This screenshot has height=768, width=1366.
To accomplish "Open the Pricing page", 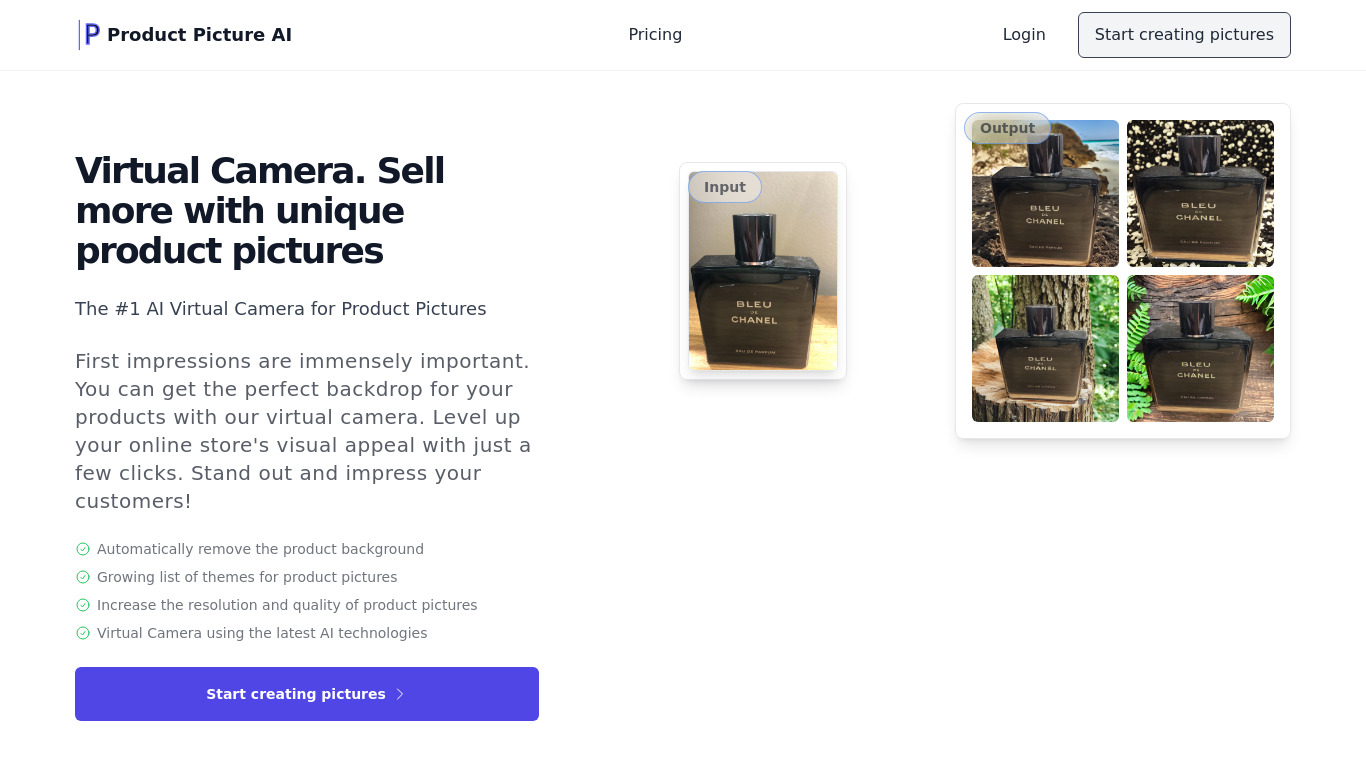I will 655,35.
